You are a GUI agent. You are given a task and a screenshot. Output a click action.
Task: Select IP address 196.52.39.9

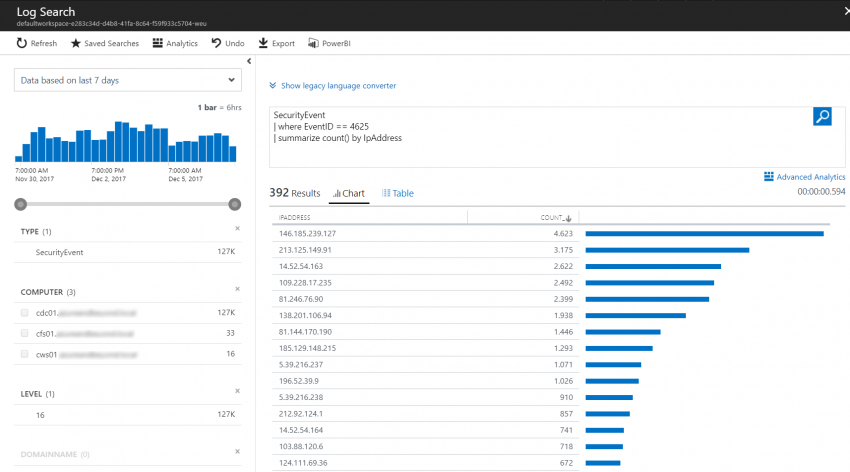[x=298, y=381]
